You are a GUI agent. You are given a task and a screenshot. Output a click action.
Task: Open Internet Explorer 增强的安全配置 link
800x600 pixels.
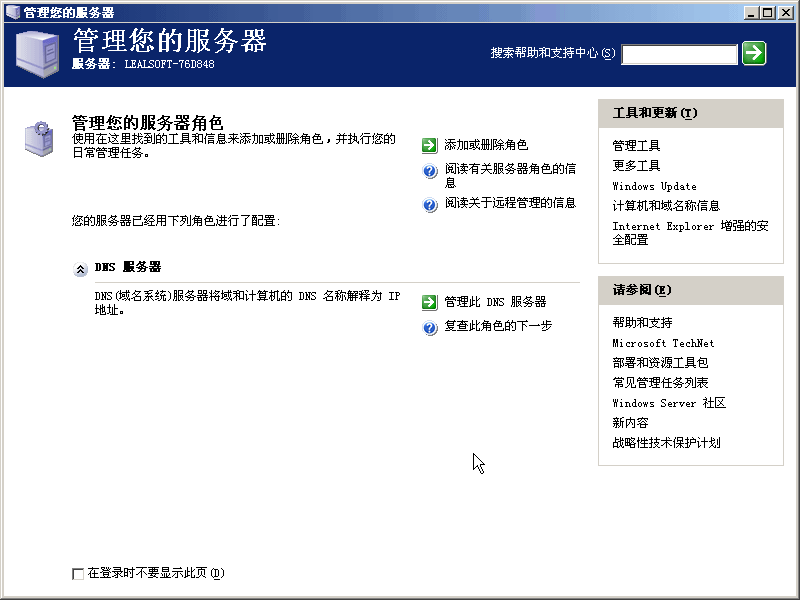[x=690, y=233]
